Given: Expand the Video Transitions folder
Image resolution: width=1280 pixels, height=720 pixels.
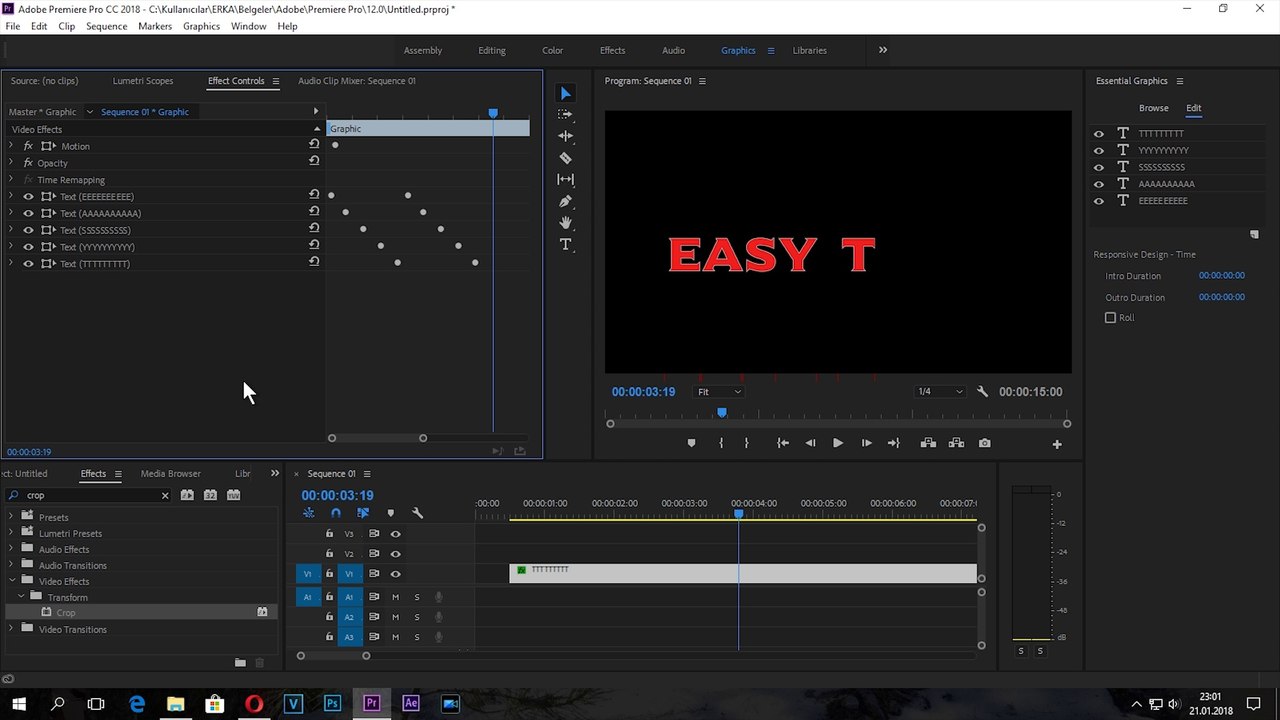Looking at the screenshot, I should point(12,629).
